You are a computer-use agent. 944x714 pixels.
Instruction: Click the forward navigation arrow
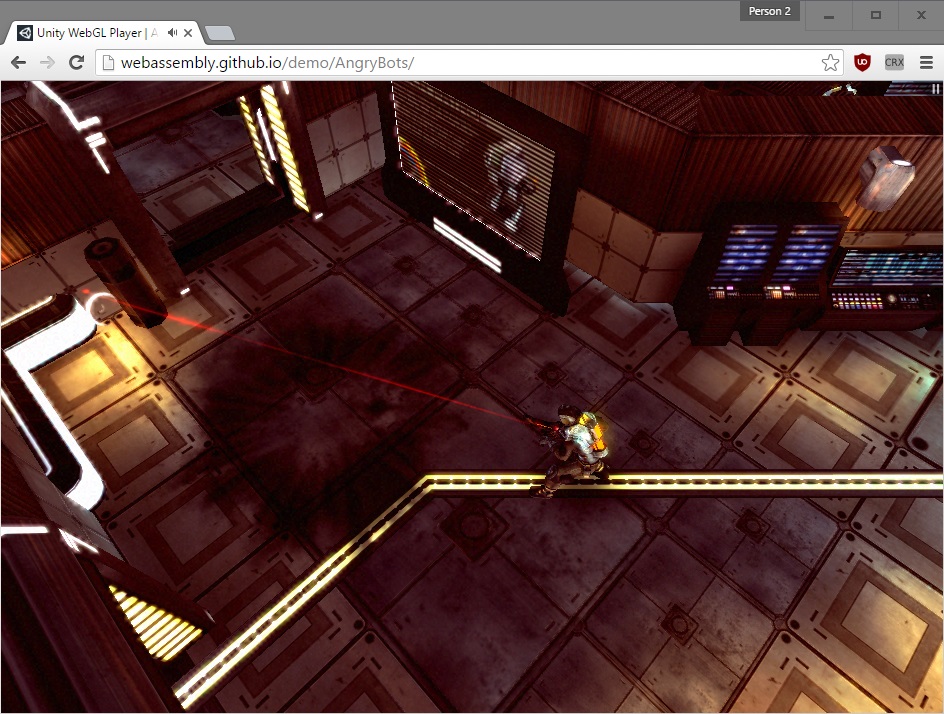(47, 63)
